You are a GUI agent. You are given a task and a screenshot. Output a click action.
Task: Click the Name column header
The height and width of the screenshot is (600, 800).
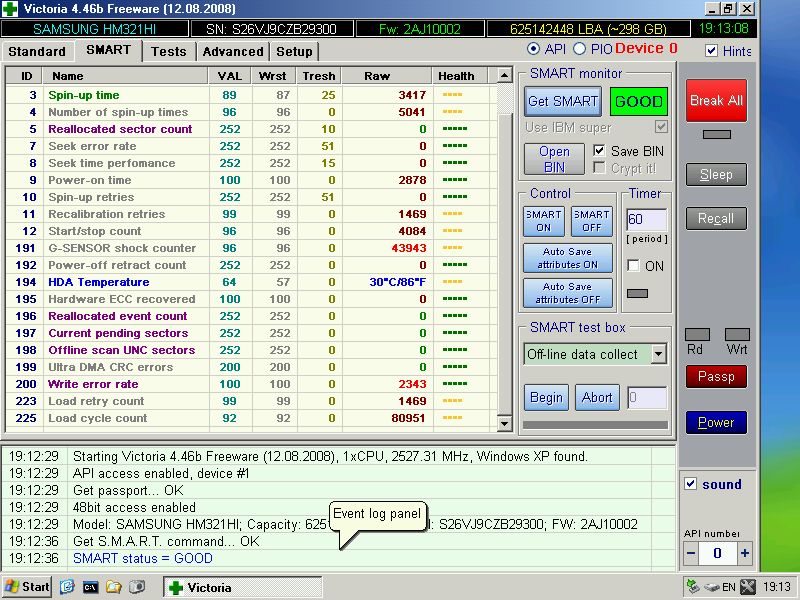coord(126,76)
